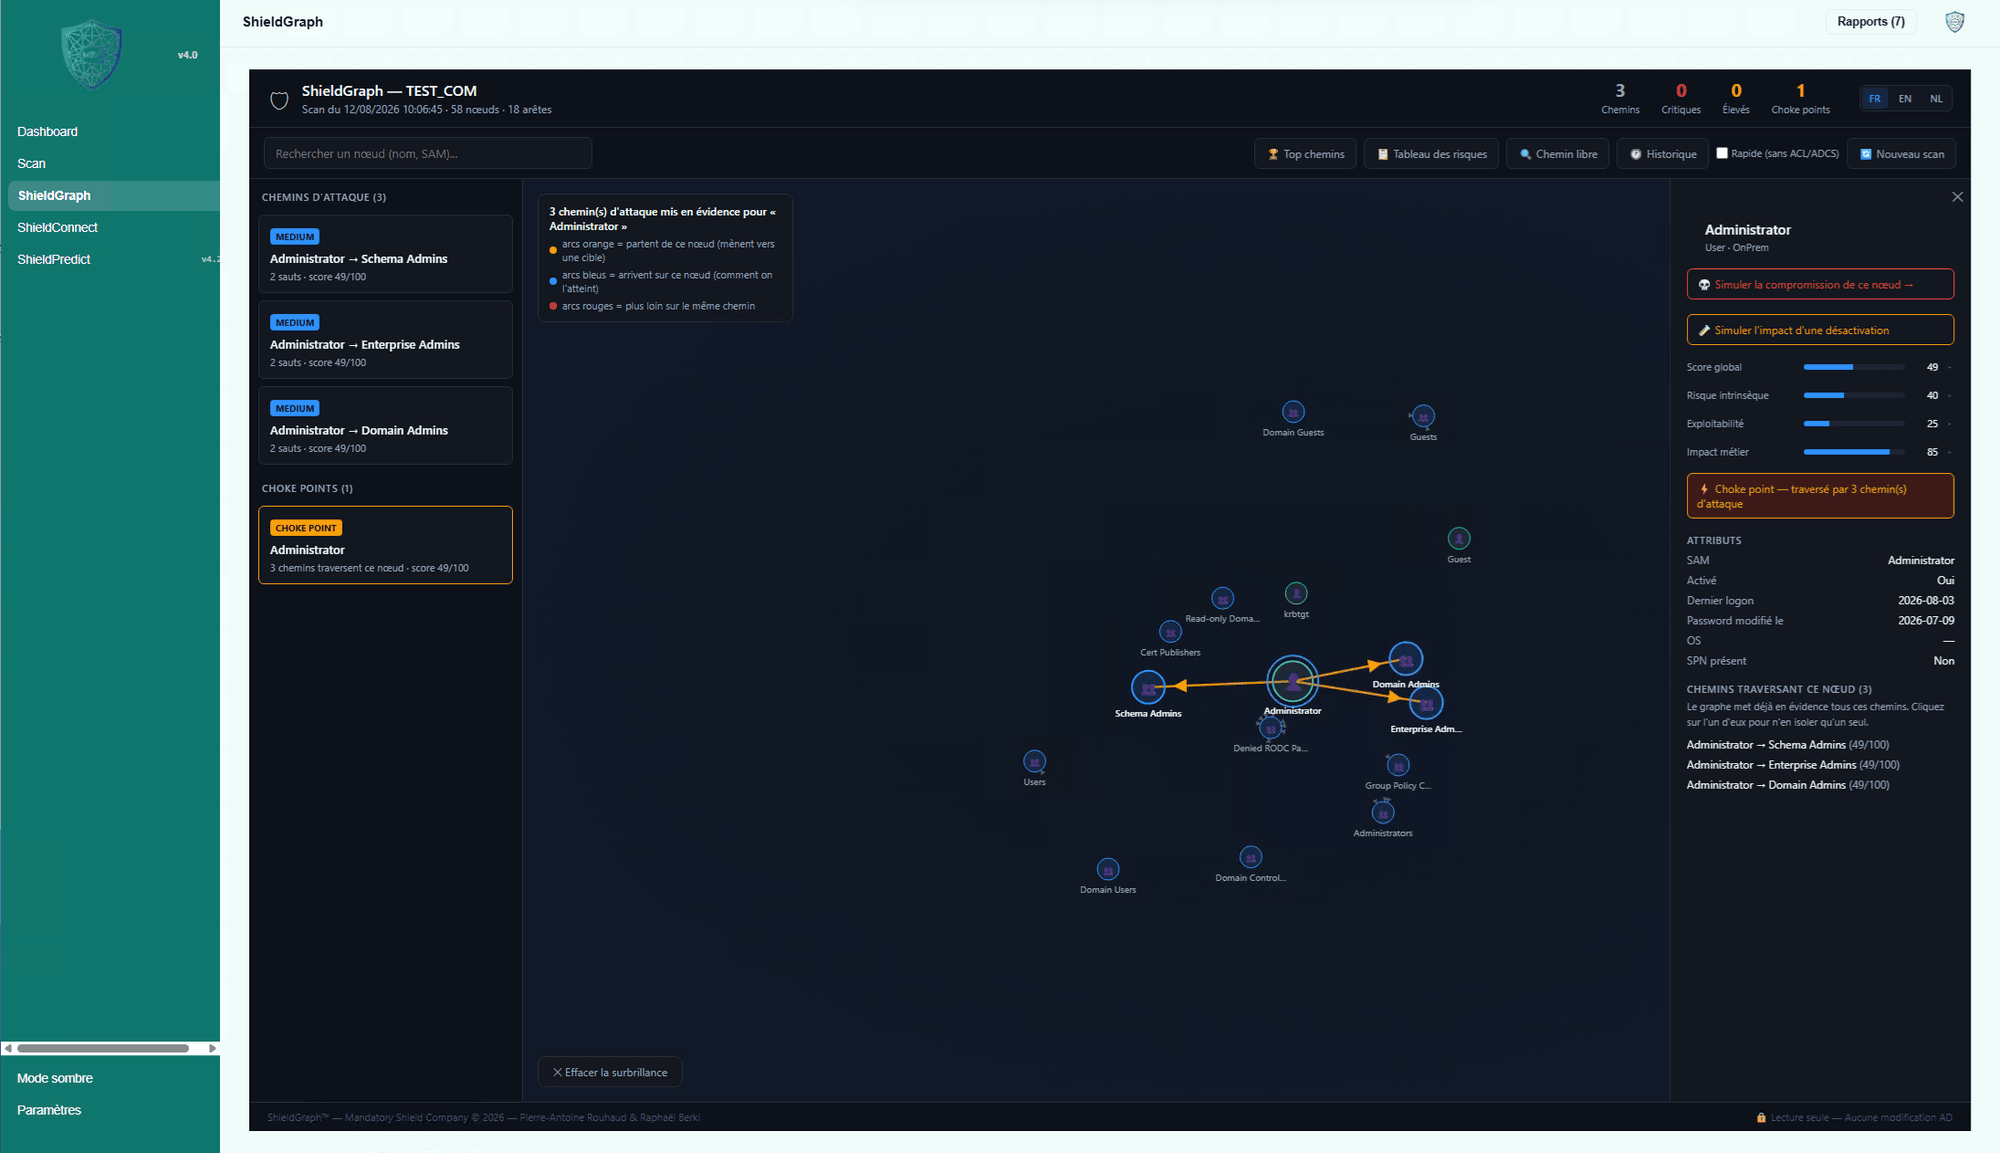Click the ShieldGraph logo in the sidebar
The image size is (2000, 1153).
point(92,54)
